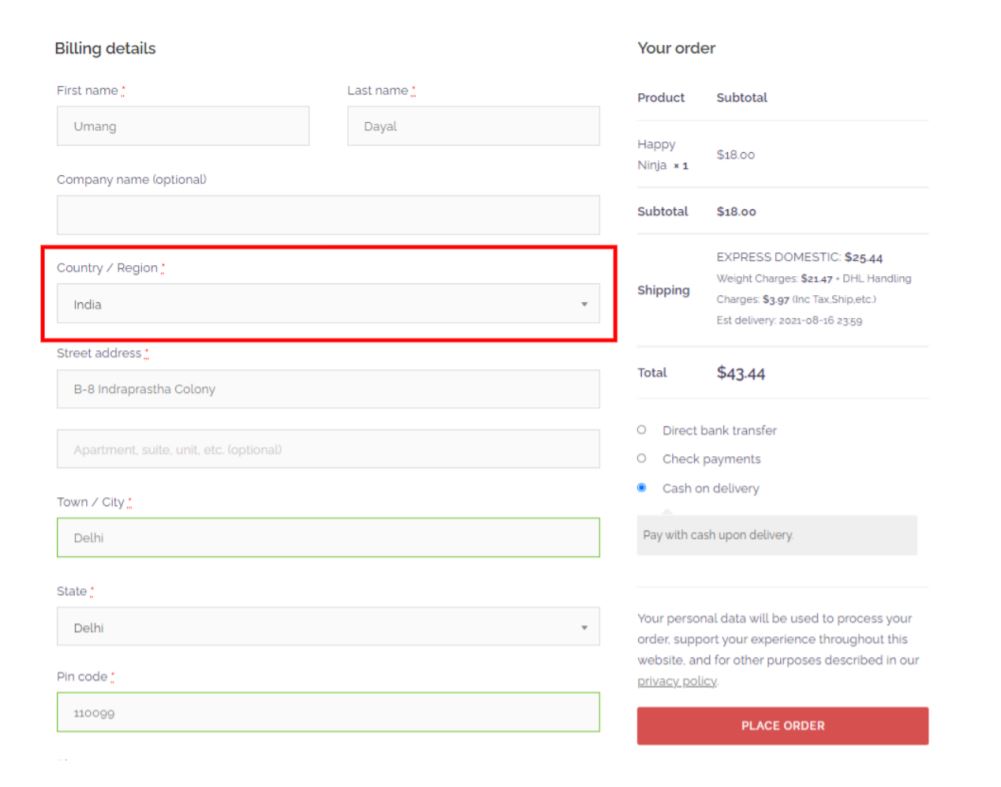
Task: Choose Check payments radio button
Action: click(x=642, y=458)
